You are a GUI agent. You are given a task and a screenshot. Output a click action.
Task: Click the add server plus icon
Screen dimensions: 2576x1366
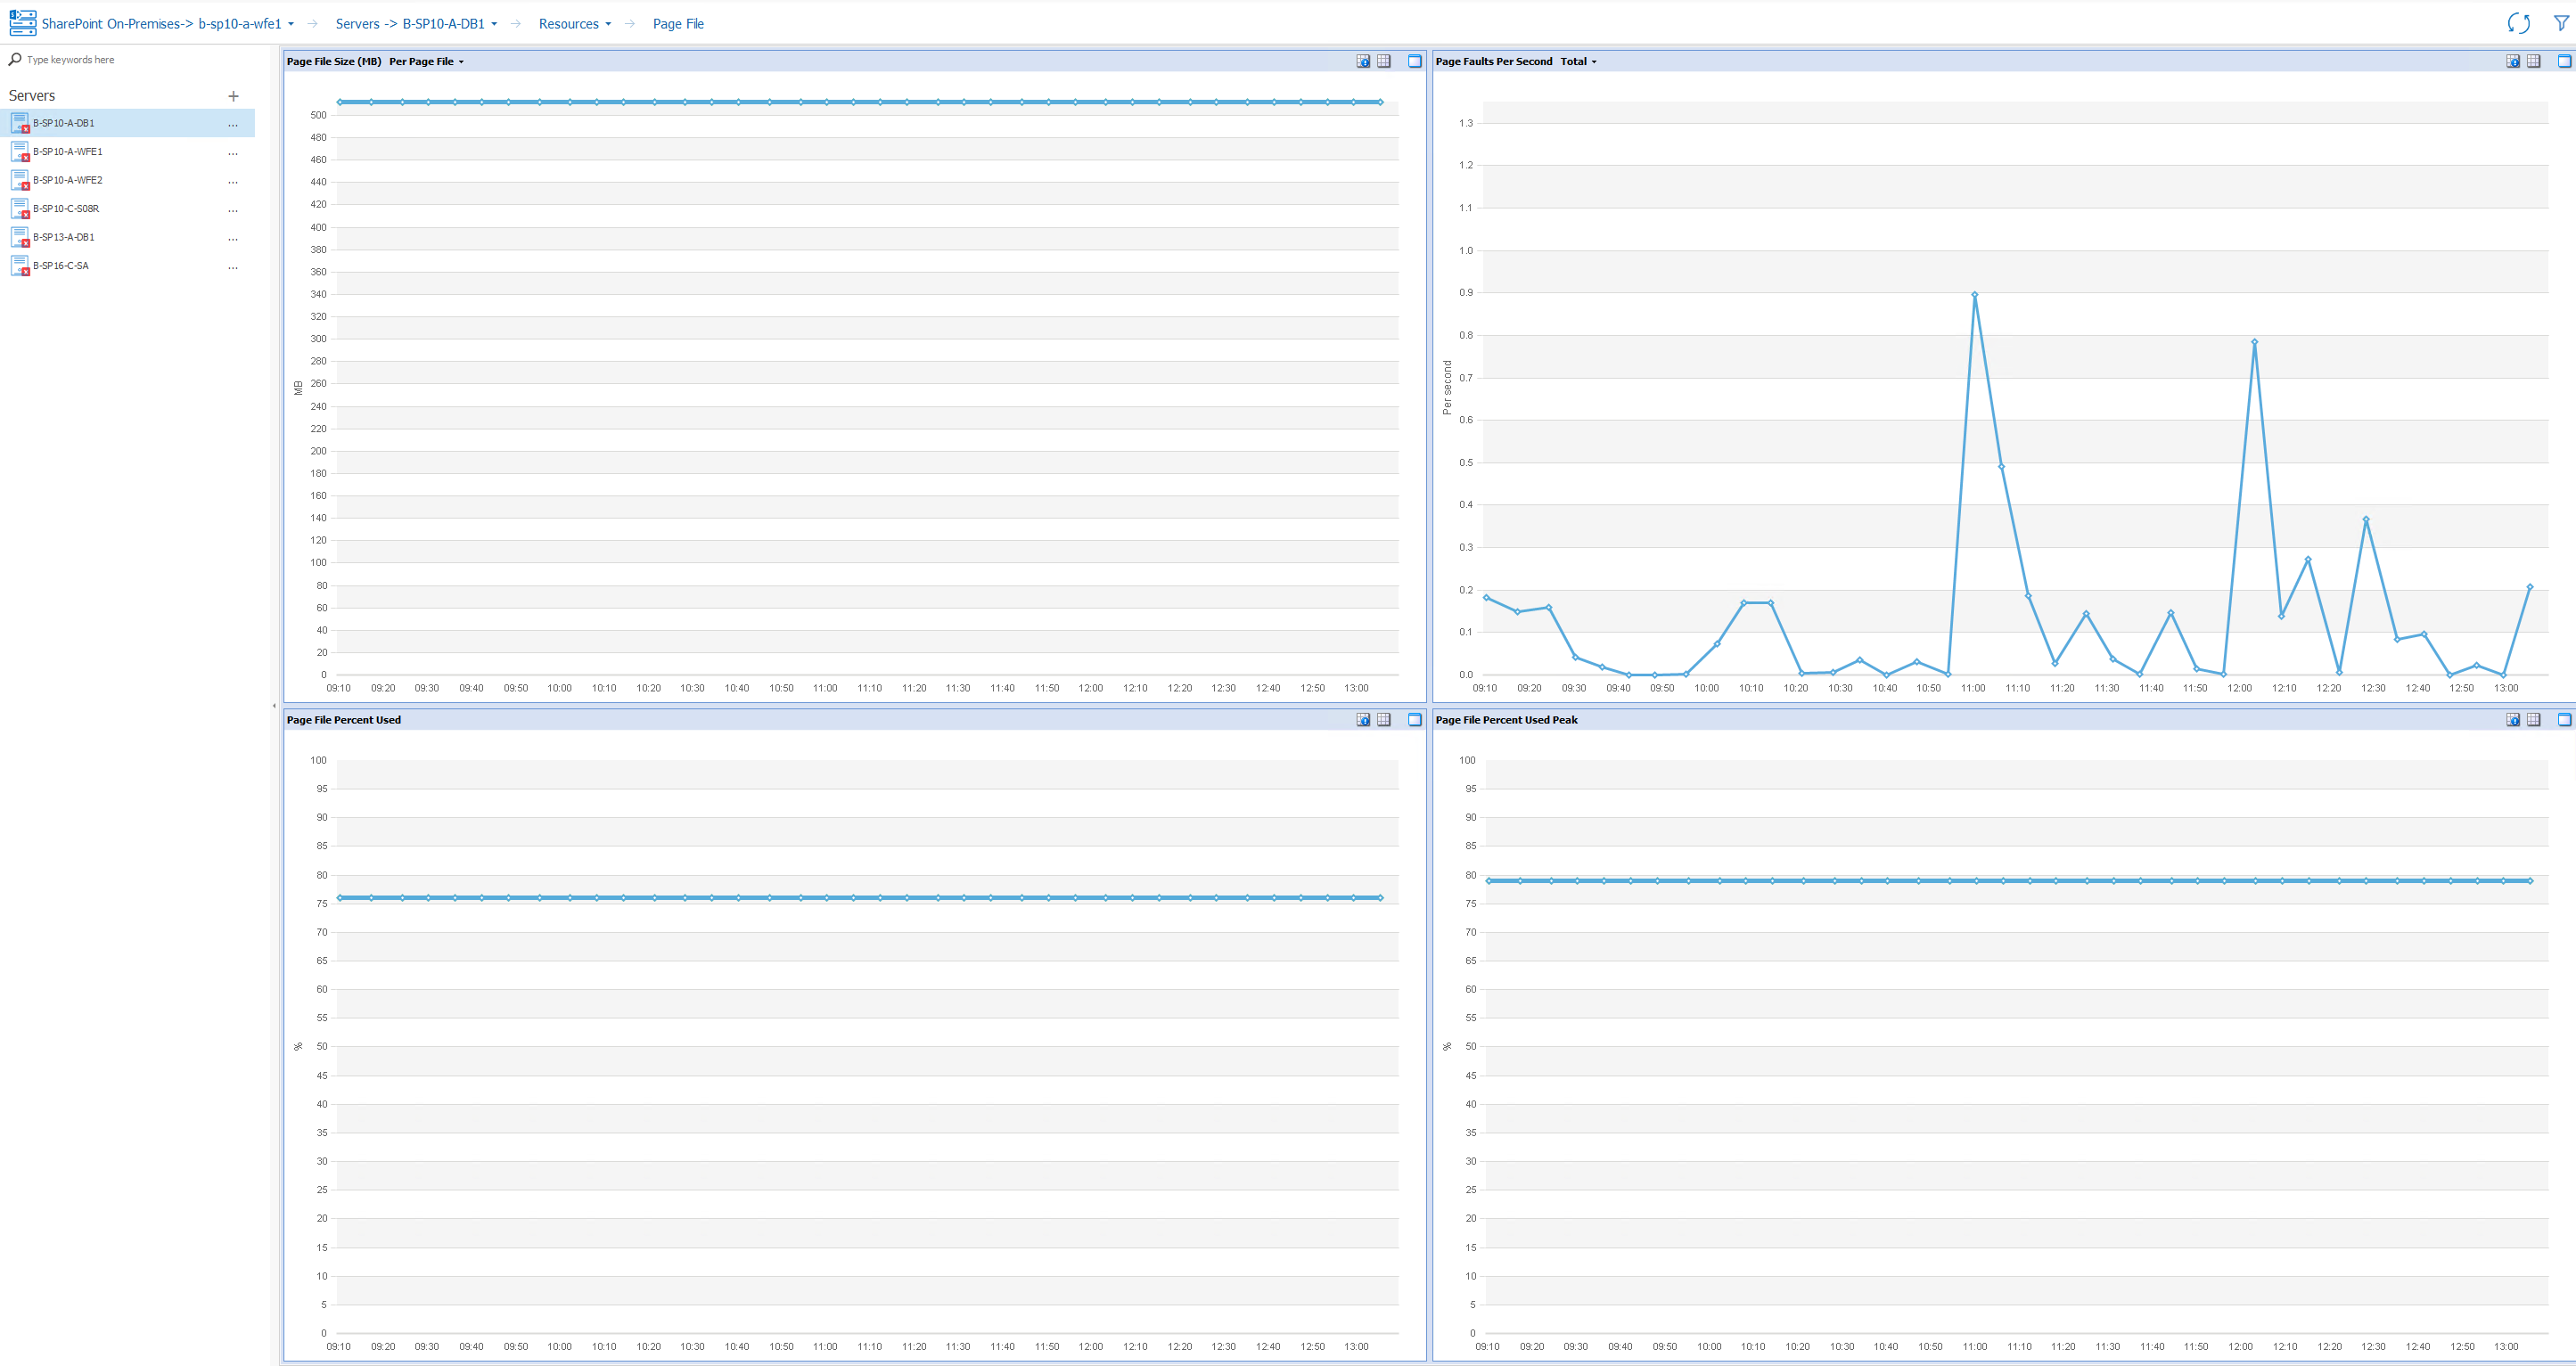pyautogui.click(x=233, y=96)
